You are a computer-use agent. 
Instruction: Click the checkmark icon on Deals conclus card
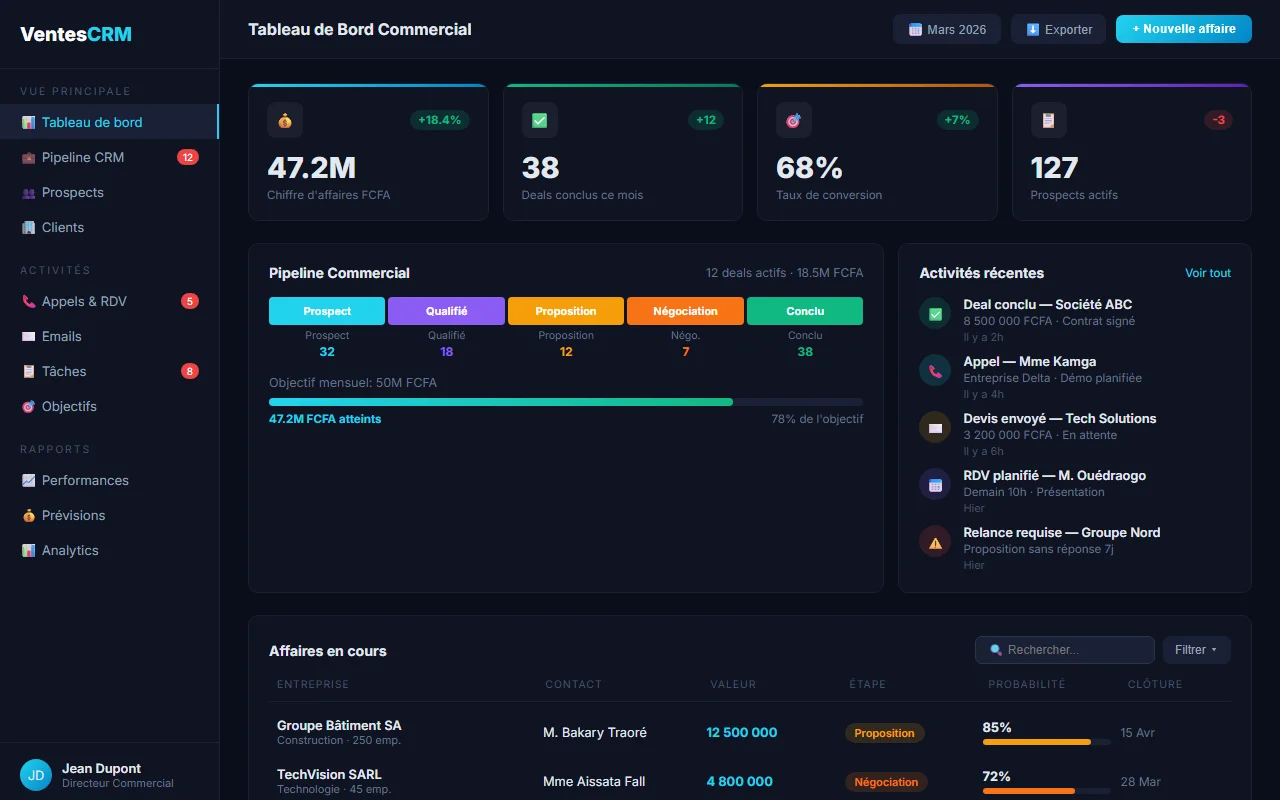point(540,120)
